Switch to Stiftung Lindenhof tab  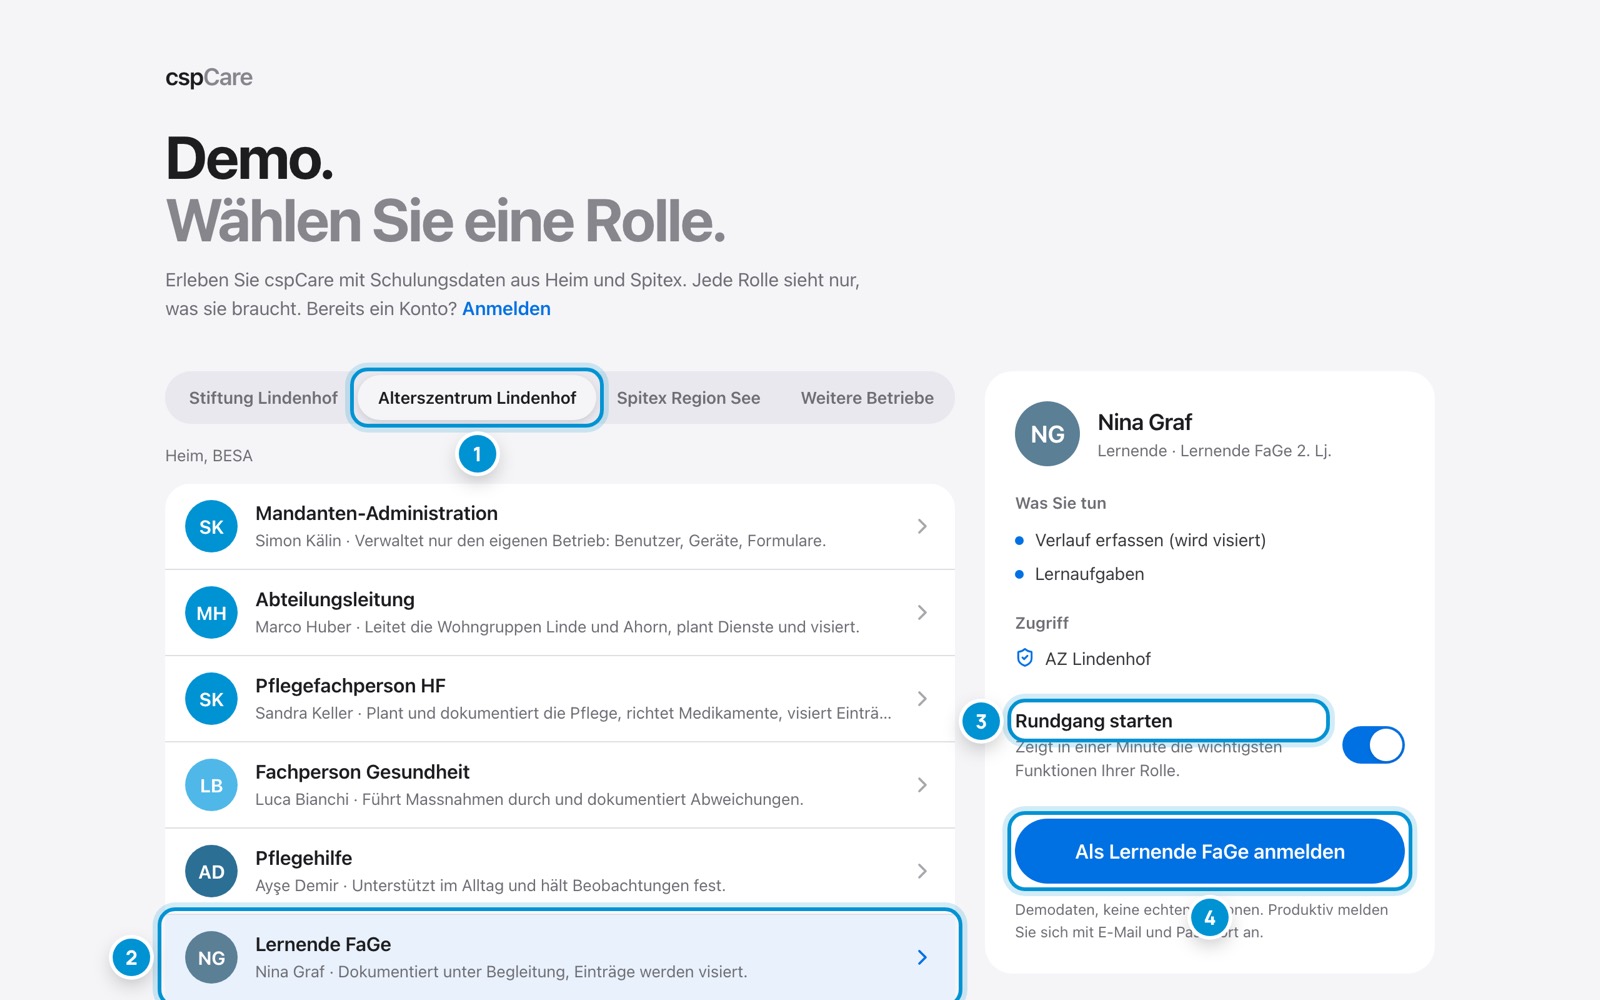pos(263,398)
